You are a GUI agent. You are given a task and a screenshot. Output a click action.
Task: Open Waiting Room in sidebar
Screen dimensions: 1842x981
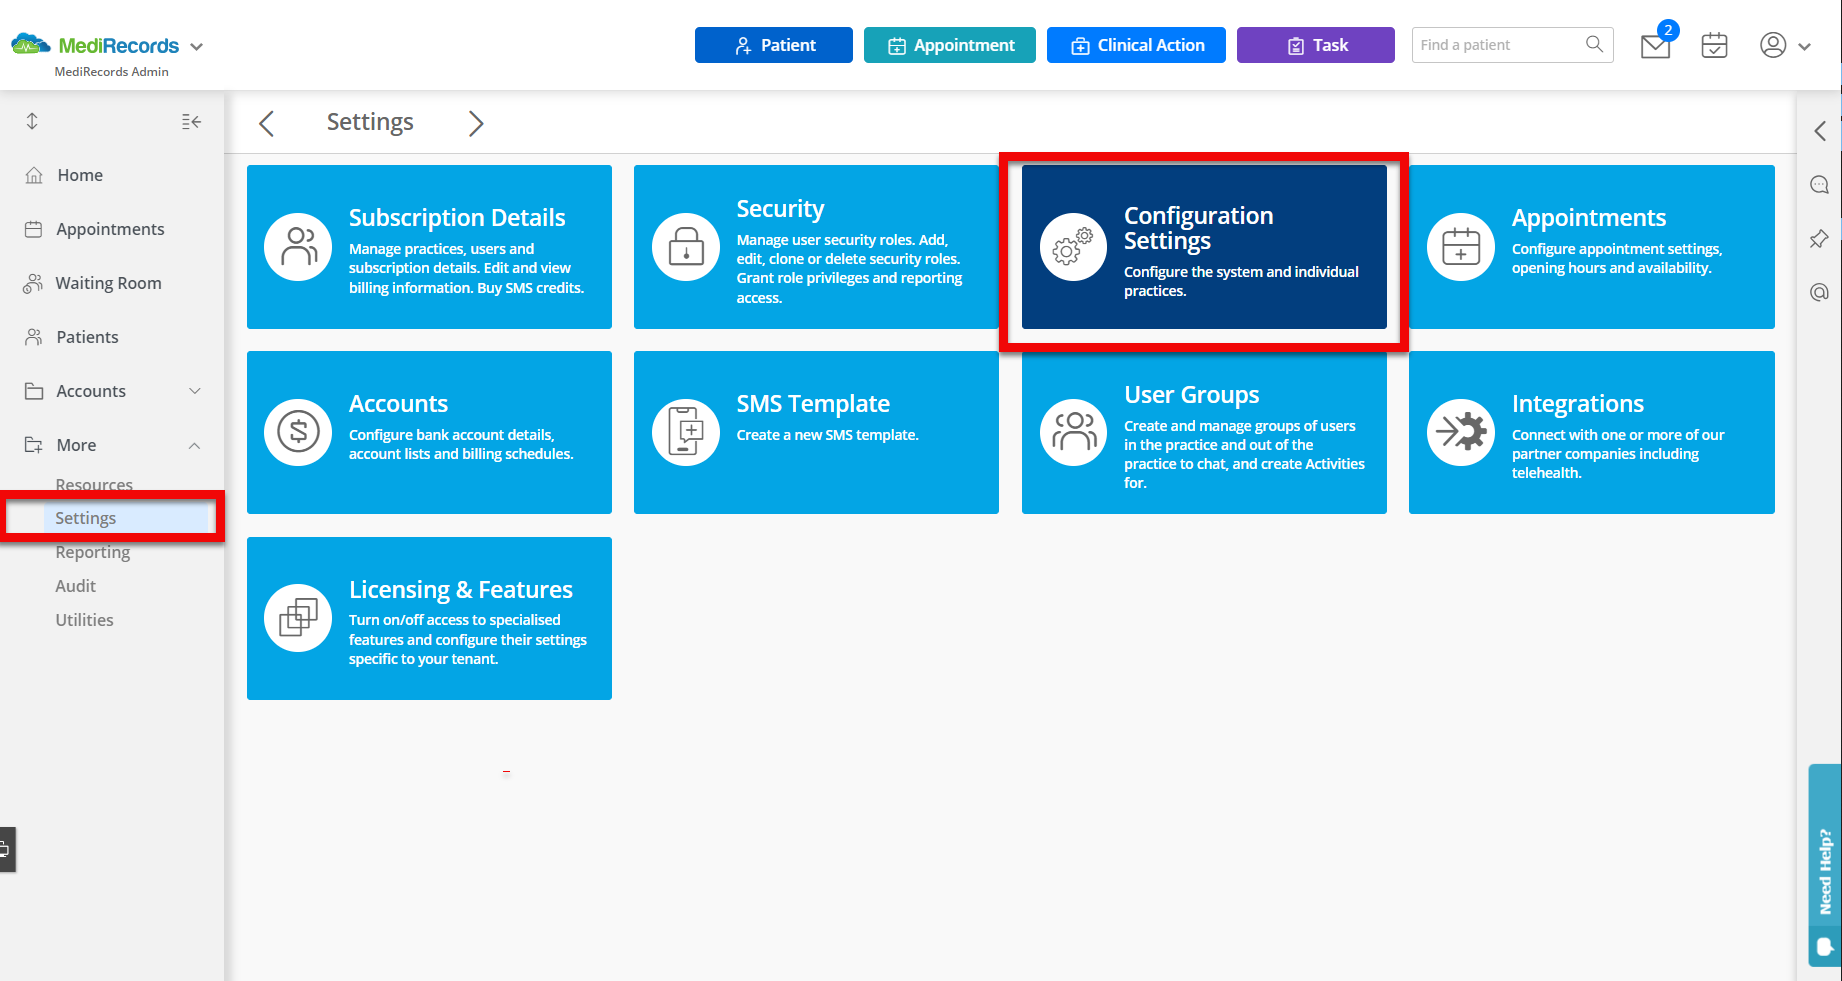(x=108, y=283)
